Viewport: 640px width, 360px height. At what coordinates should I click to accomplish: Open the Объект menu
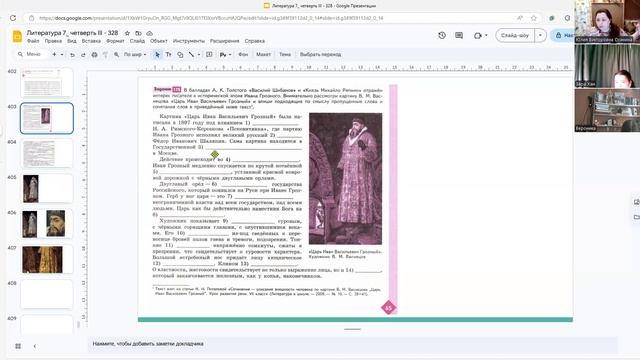click(x=159, y=41)
